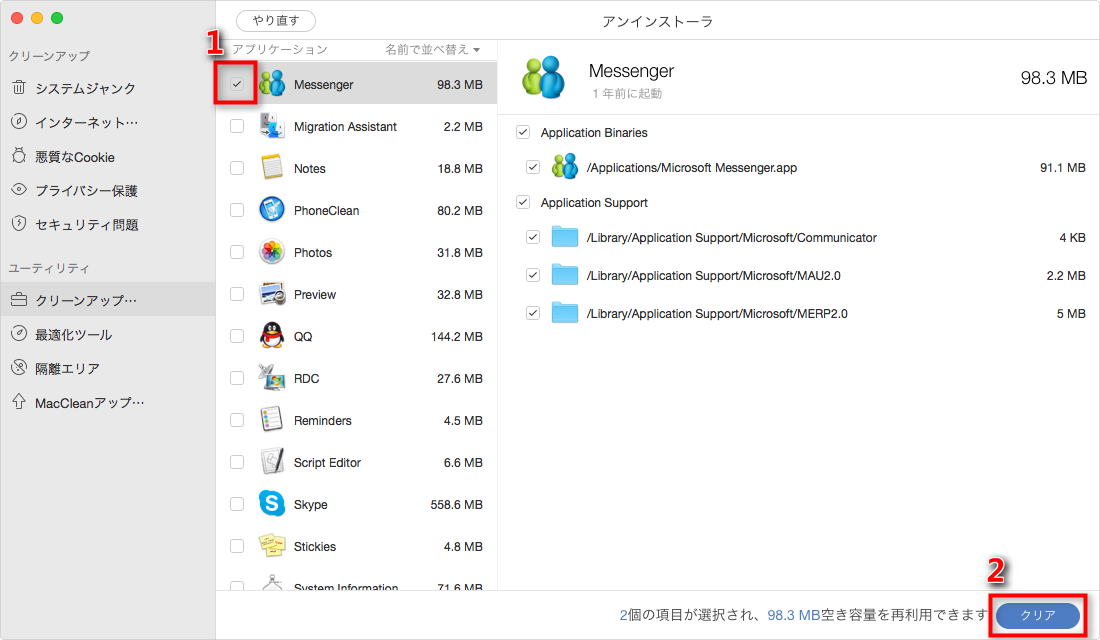Check the Preview checkbox
This screenshot has height=640, width=1100.
[x=237, y=294]
